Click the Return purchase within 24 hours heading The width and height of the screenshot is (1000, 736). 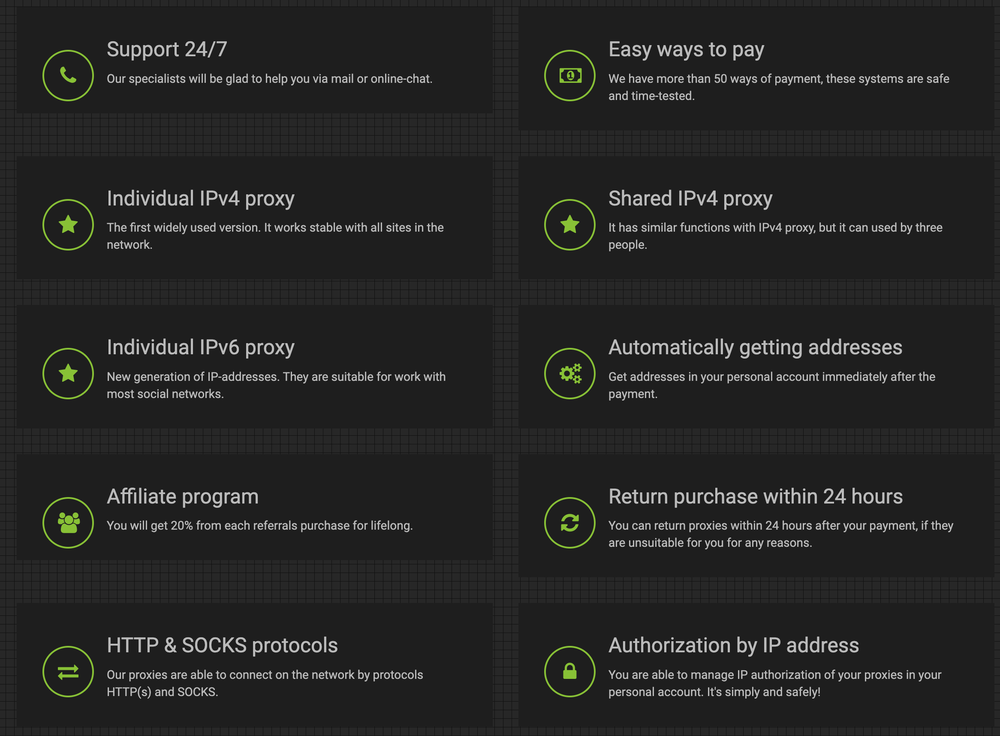click(x=754, y=496)
